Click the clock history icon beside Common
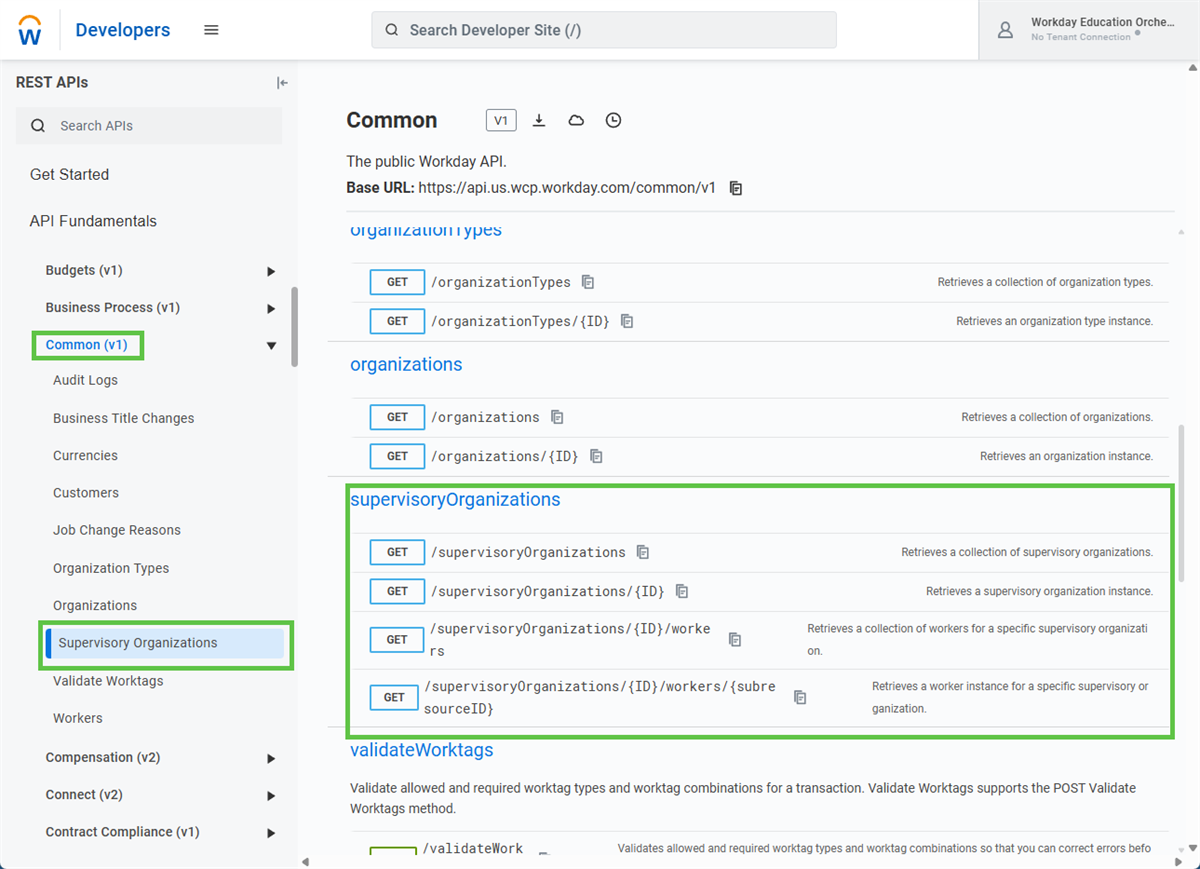1200x869 pixels. coord(613,120)
